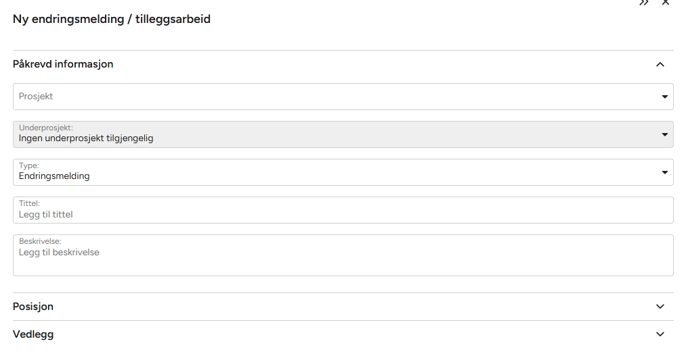
Task: Open the Prosjekt dropdown field
Action: pyautogui.click(x=343, y=97)
